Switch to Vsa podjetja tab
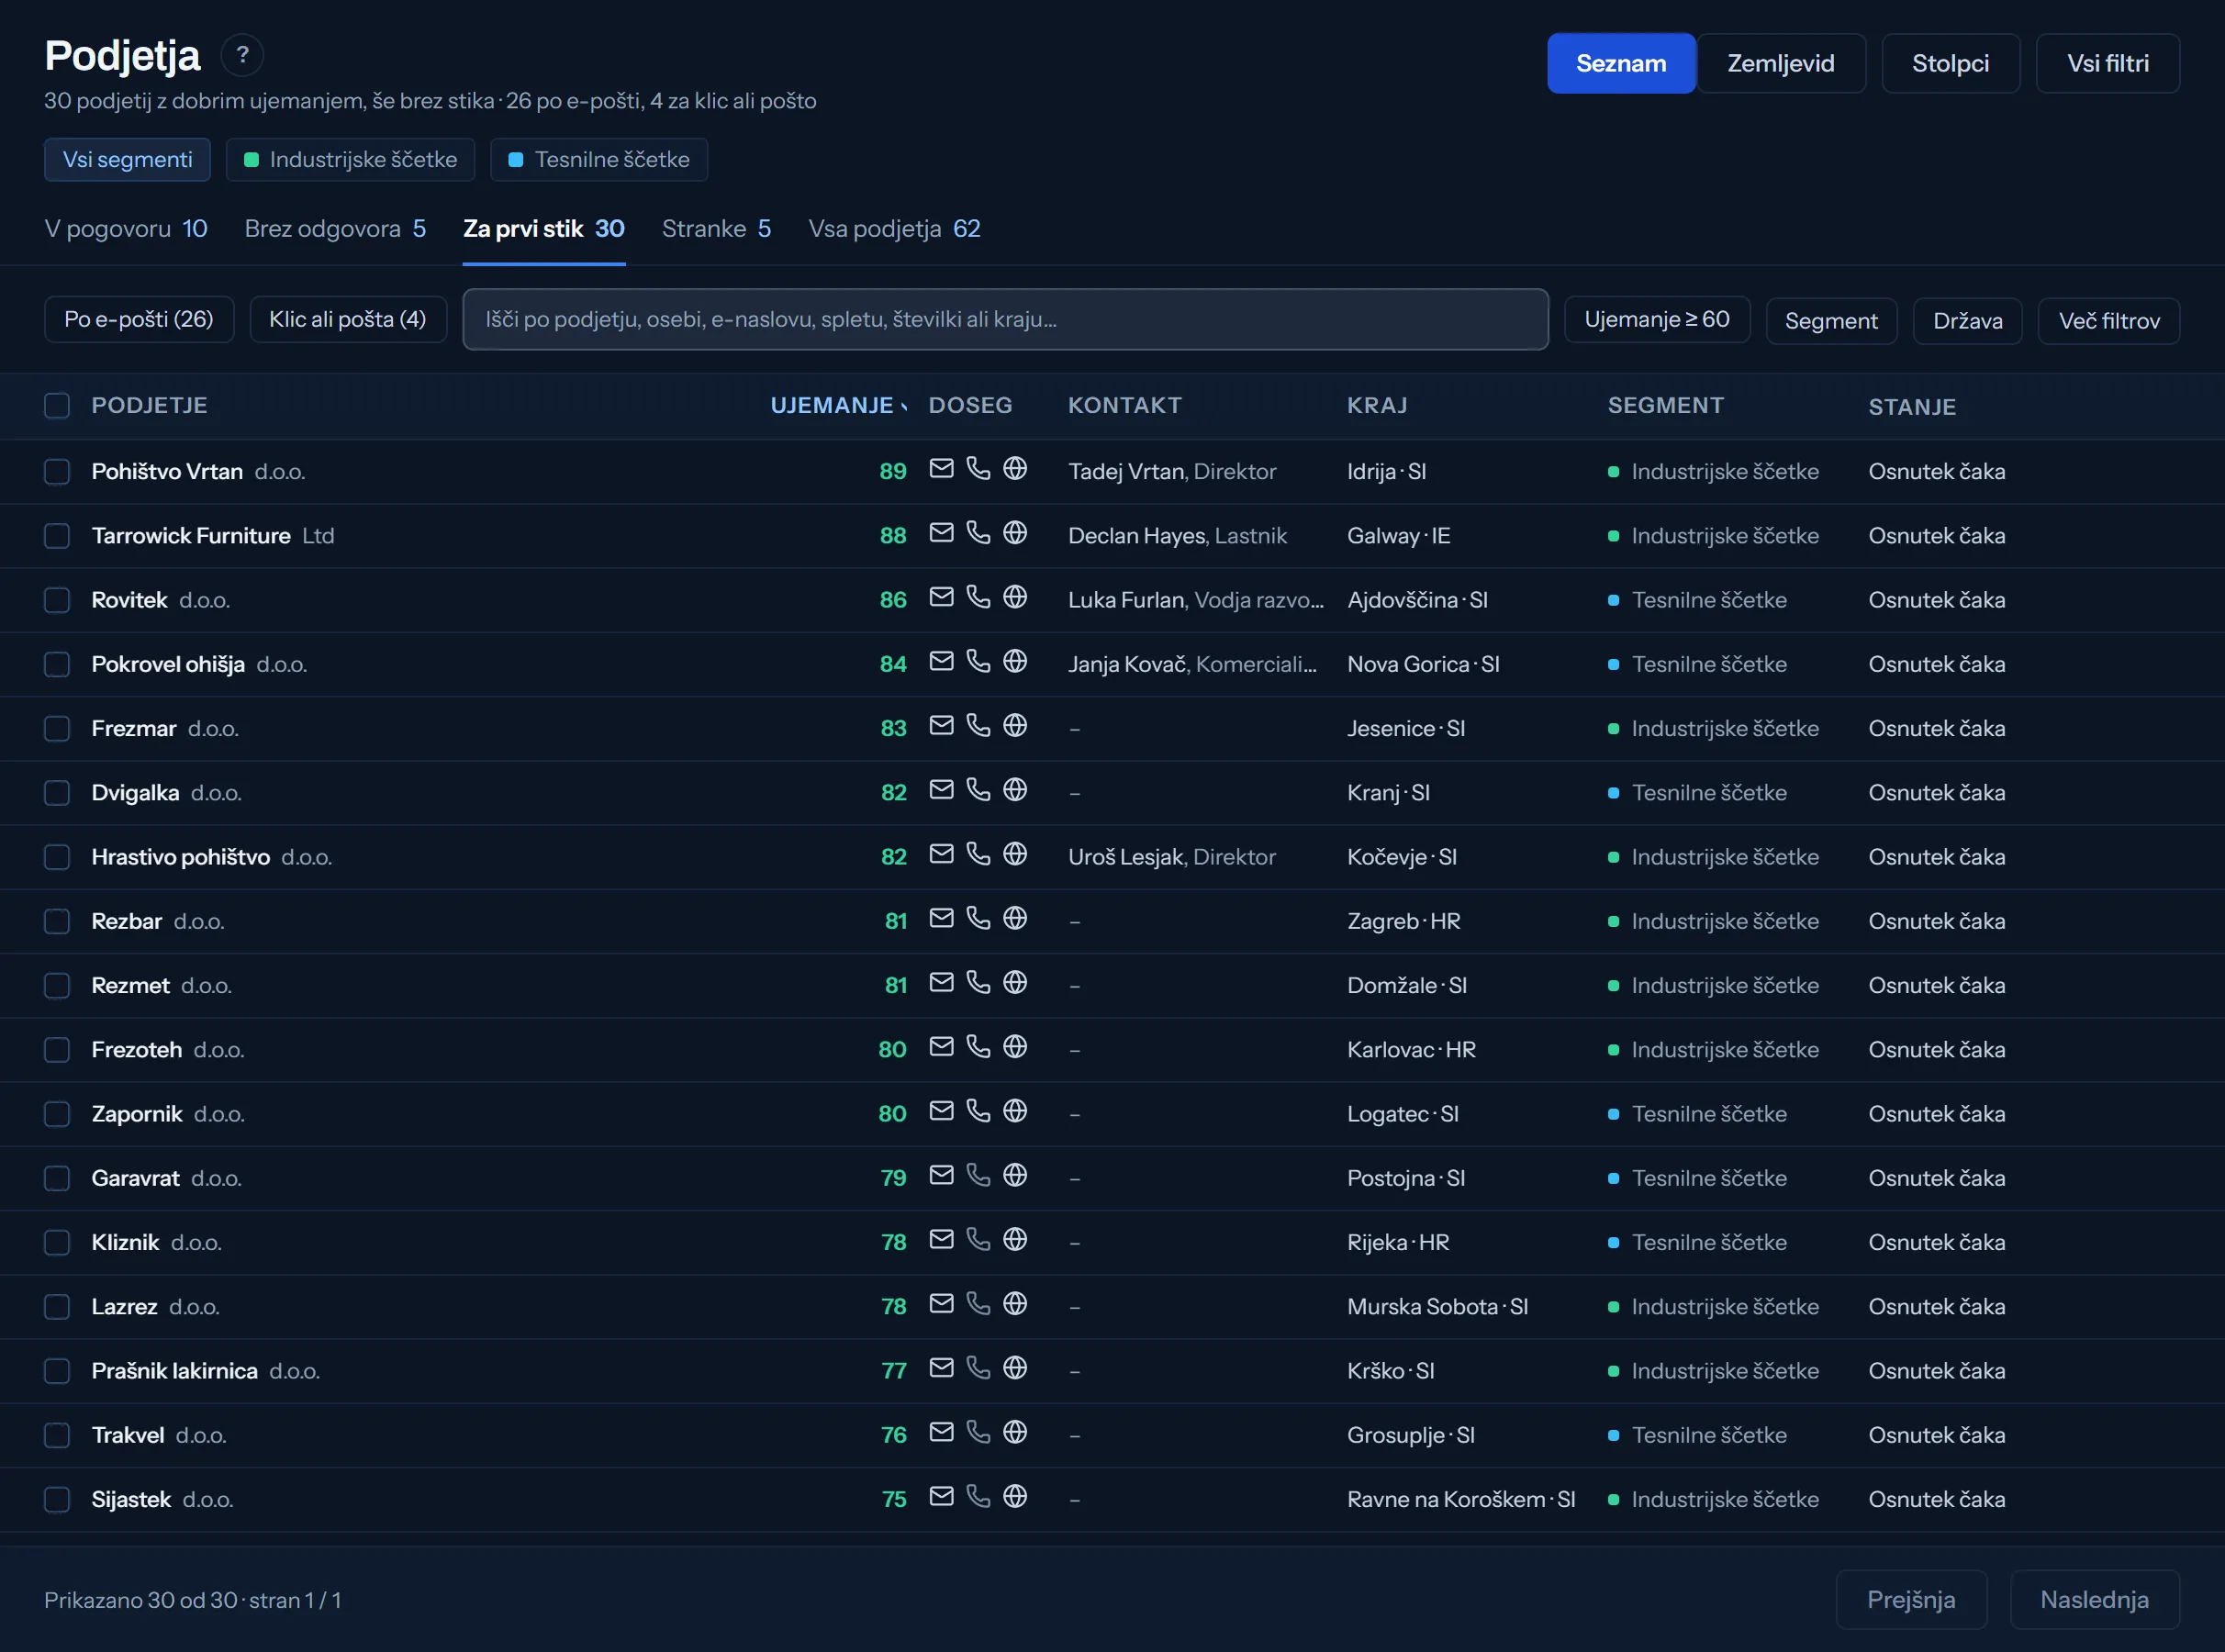The width and height of the screenshot is (2225, 1652). [x=894, y=229]
